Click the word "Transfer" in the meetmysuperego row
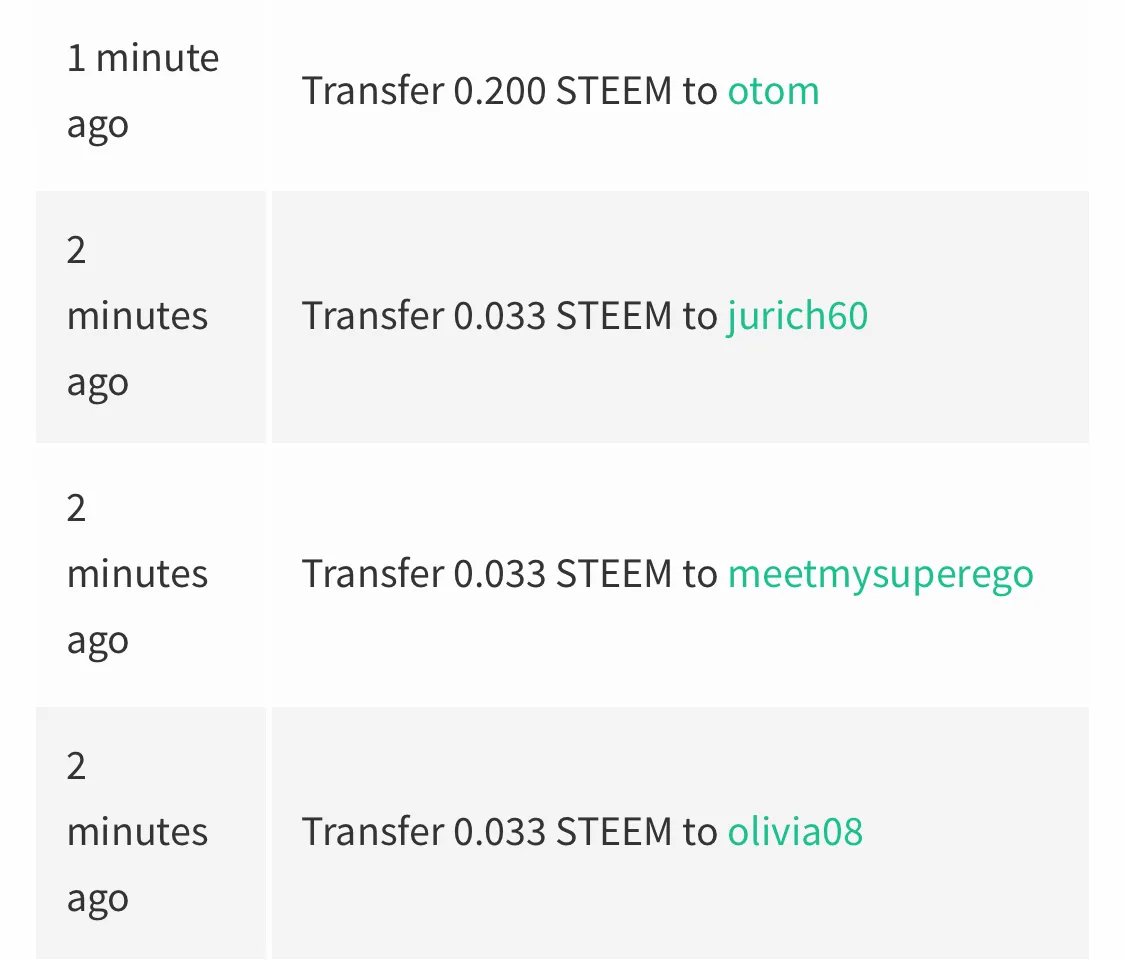The height and width of the screenshot is (960, 1125). coord(373,574)
